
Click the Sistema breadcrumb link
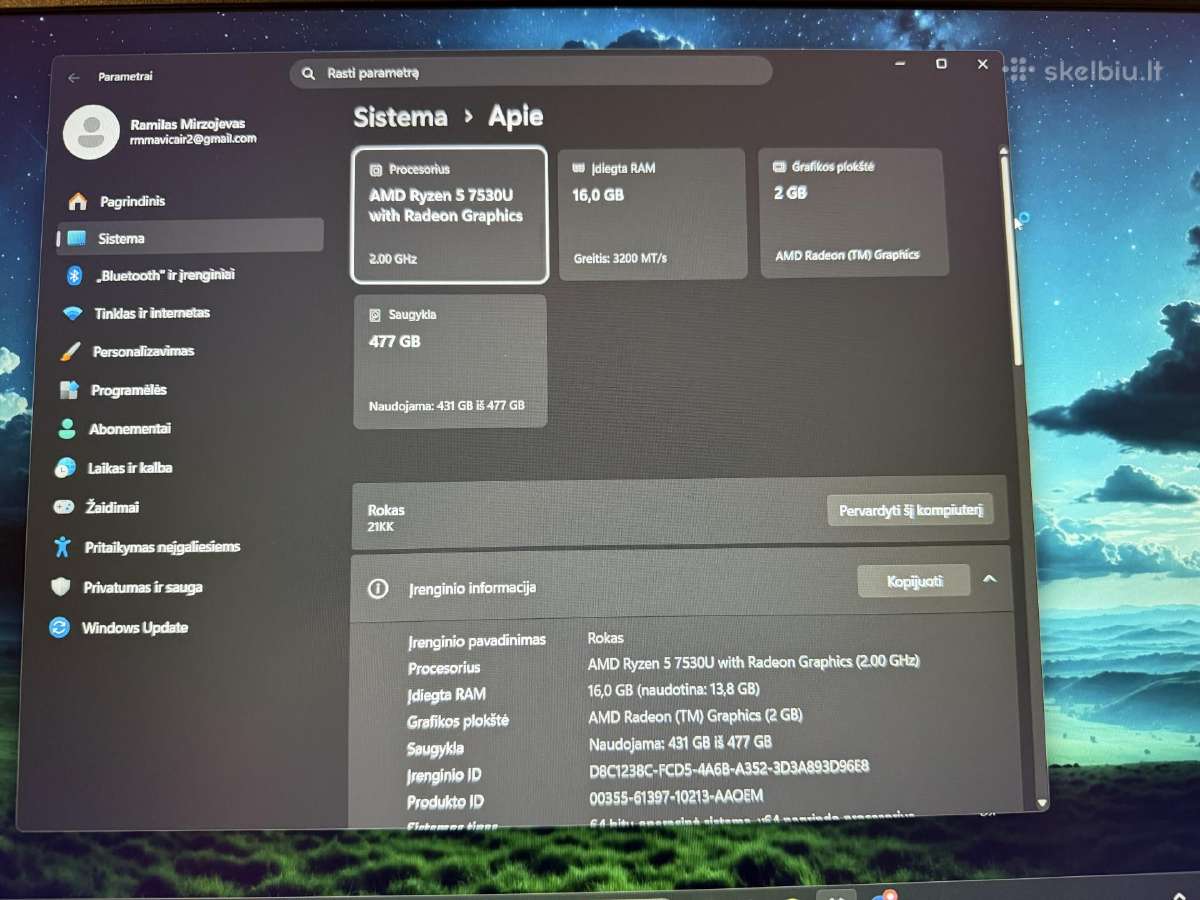point(400,117)
